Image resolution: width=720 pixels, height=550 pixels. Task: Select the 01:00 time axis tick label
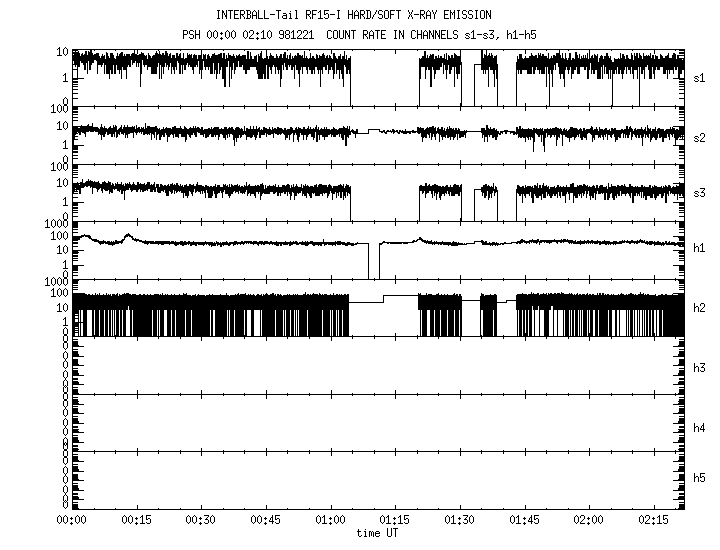coord(331,521)
